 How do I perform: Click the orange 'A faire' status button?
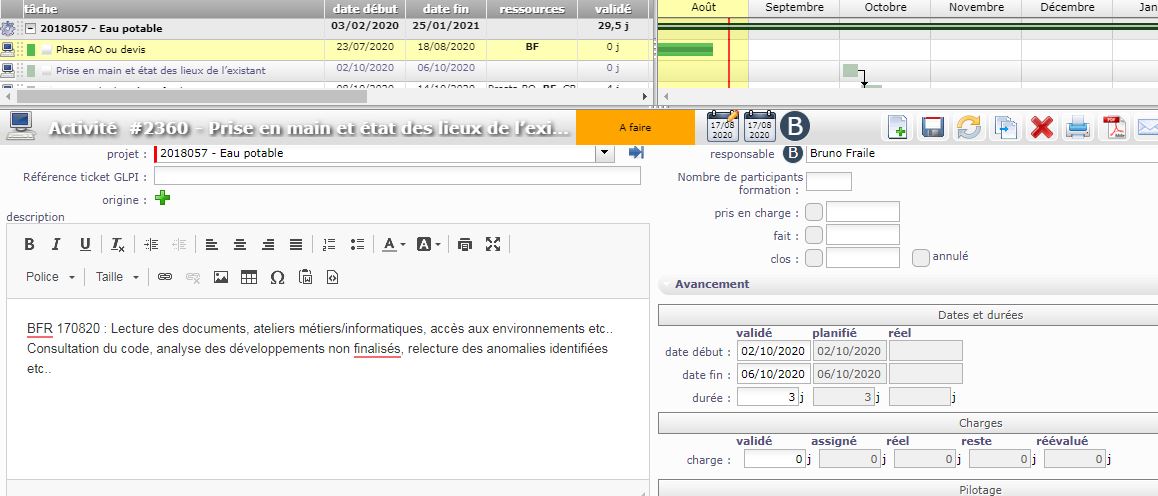(x=635, y=128)
